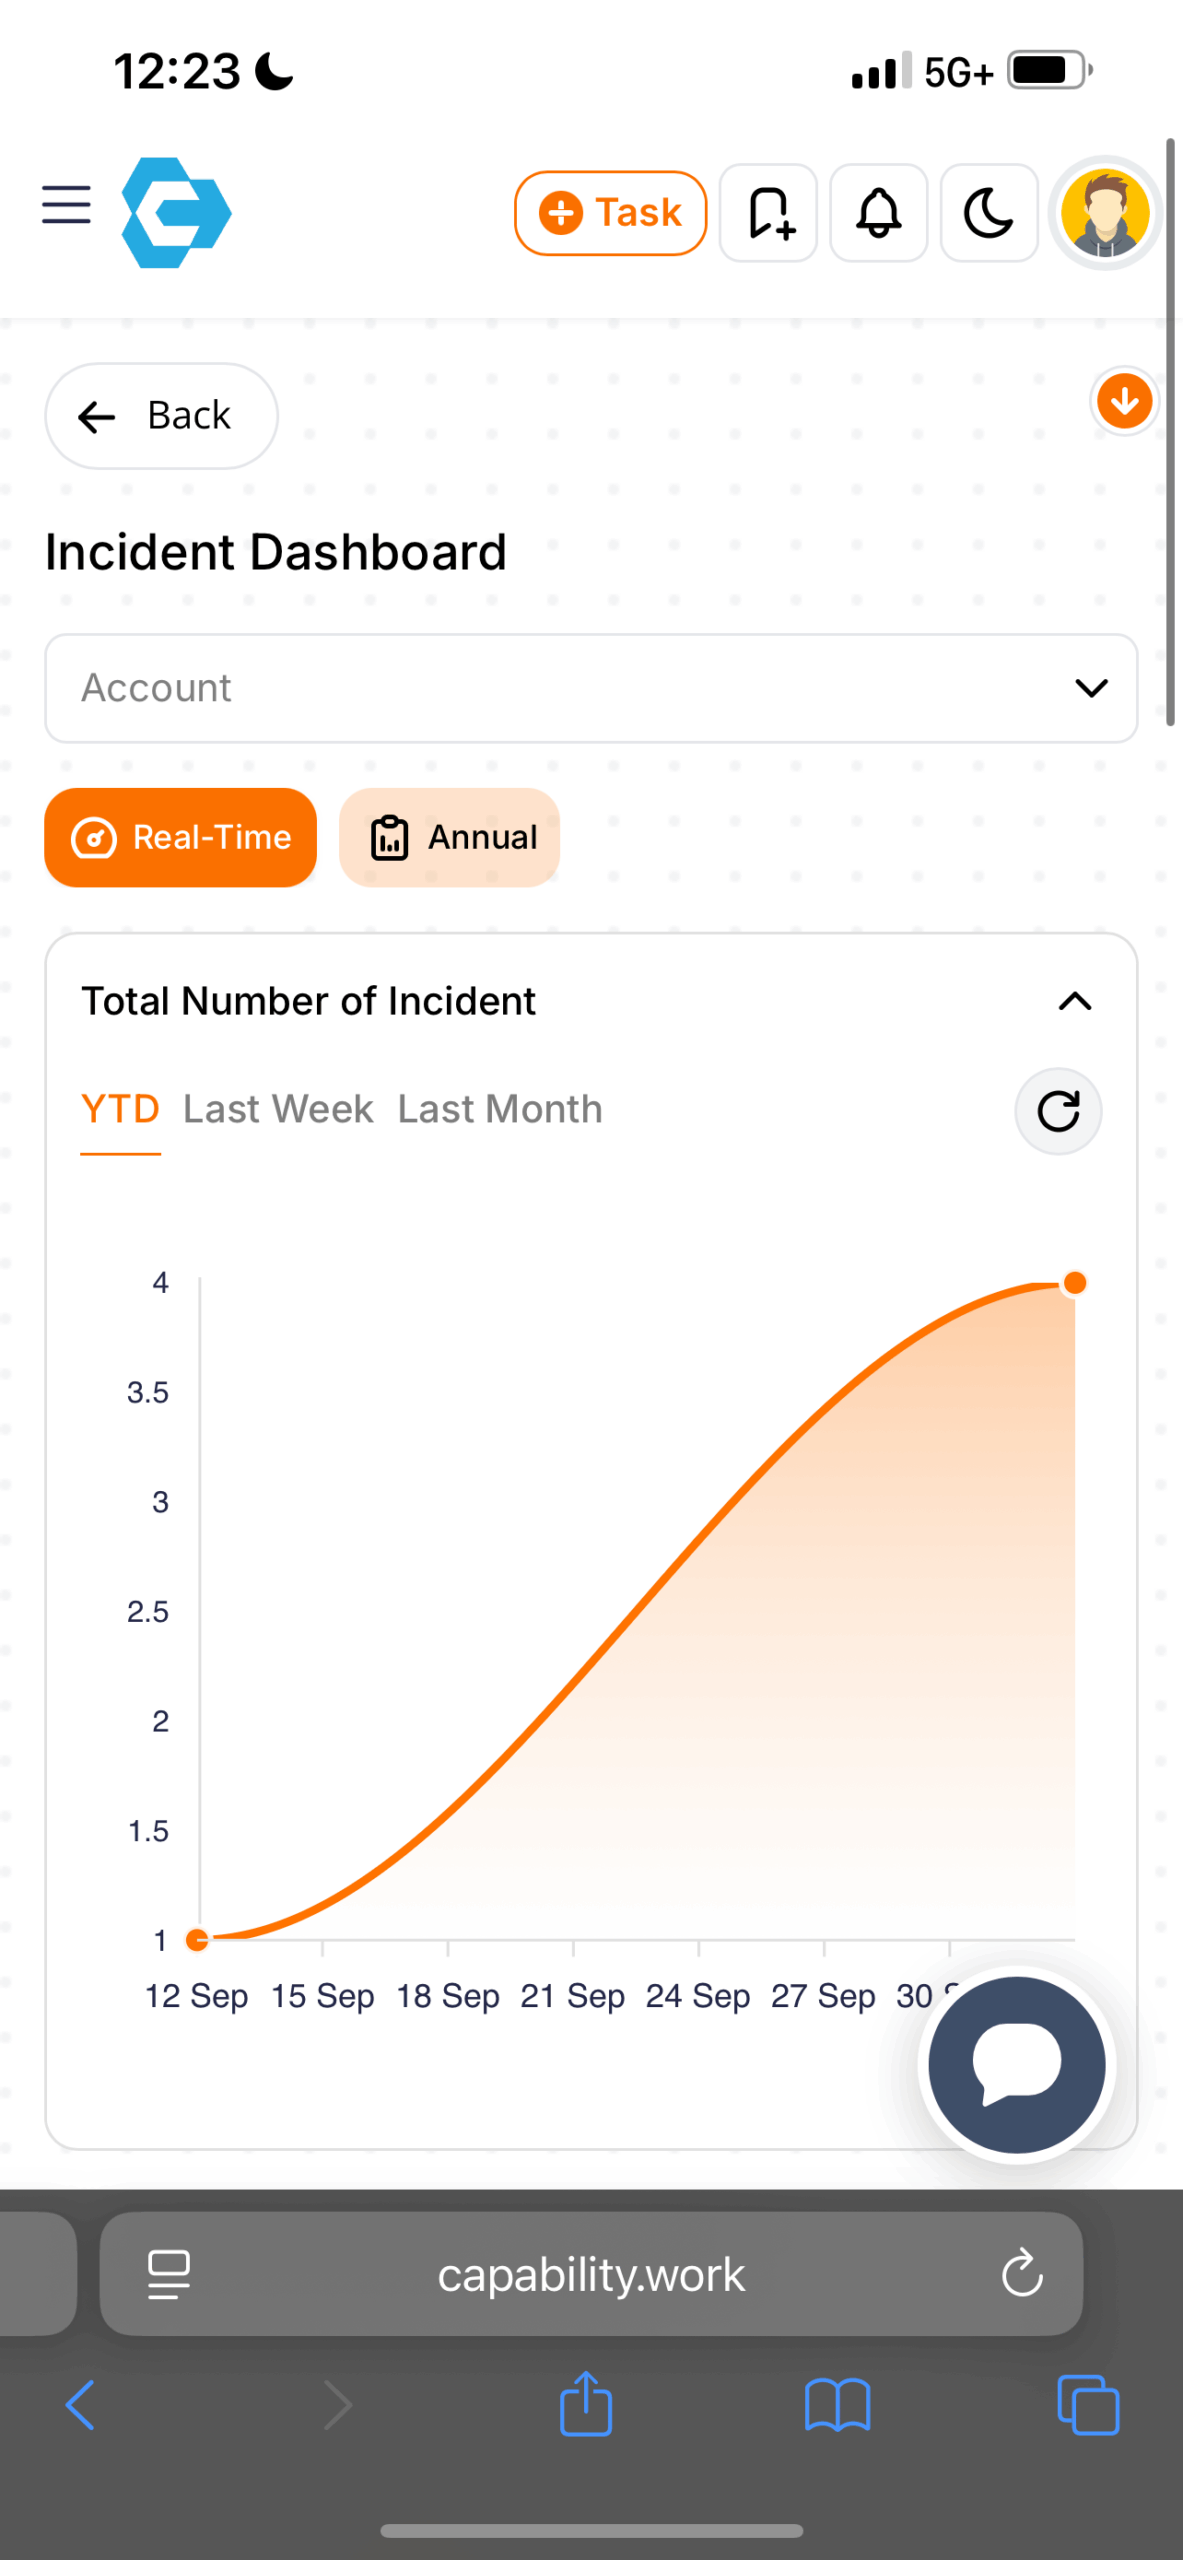1183x2560 pixels.
Task: Open the add bookmark icon
Action: (768, 213)
